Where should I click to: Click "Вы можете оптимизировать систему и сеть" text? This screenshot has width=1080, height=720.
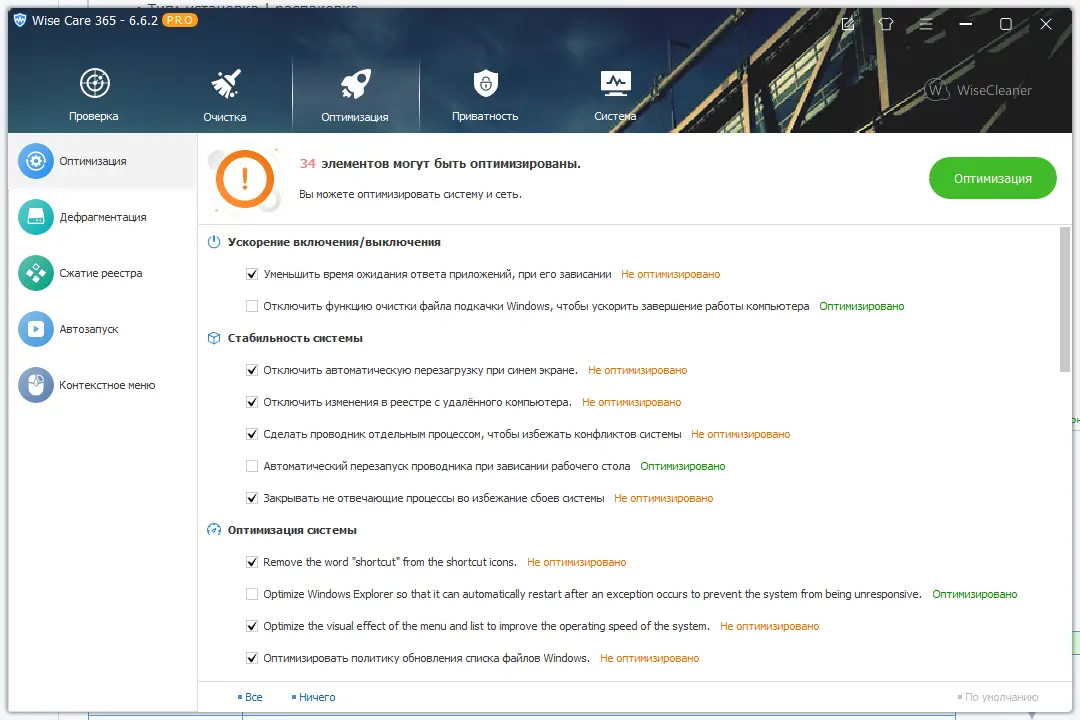[411, 194]
